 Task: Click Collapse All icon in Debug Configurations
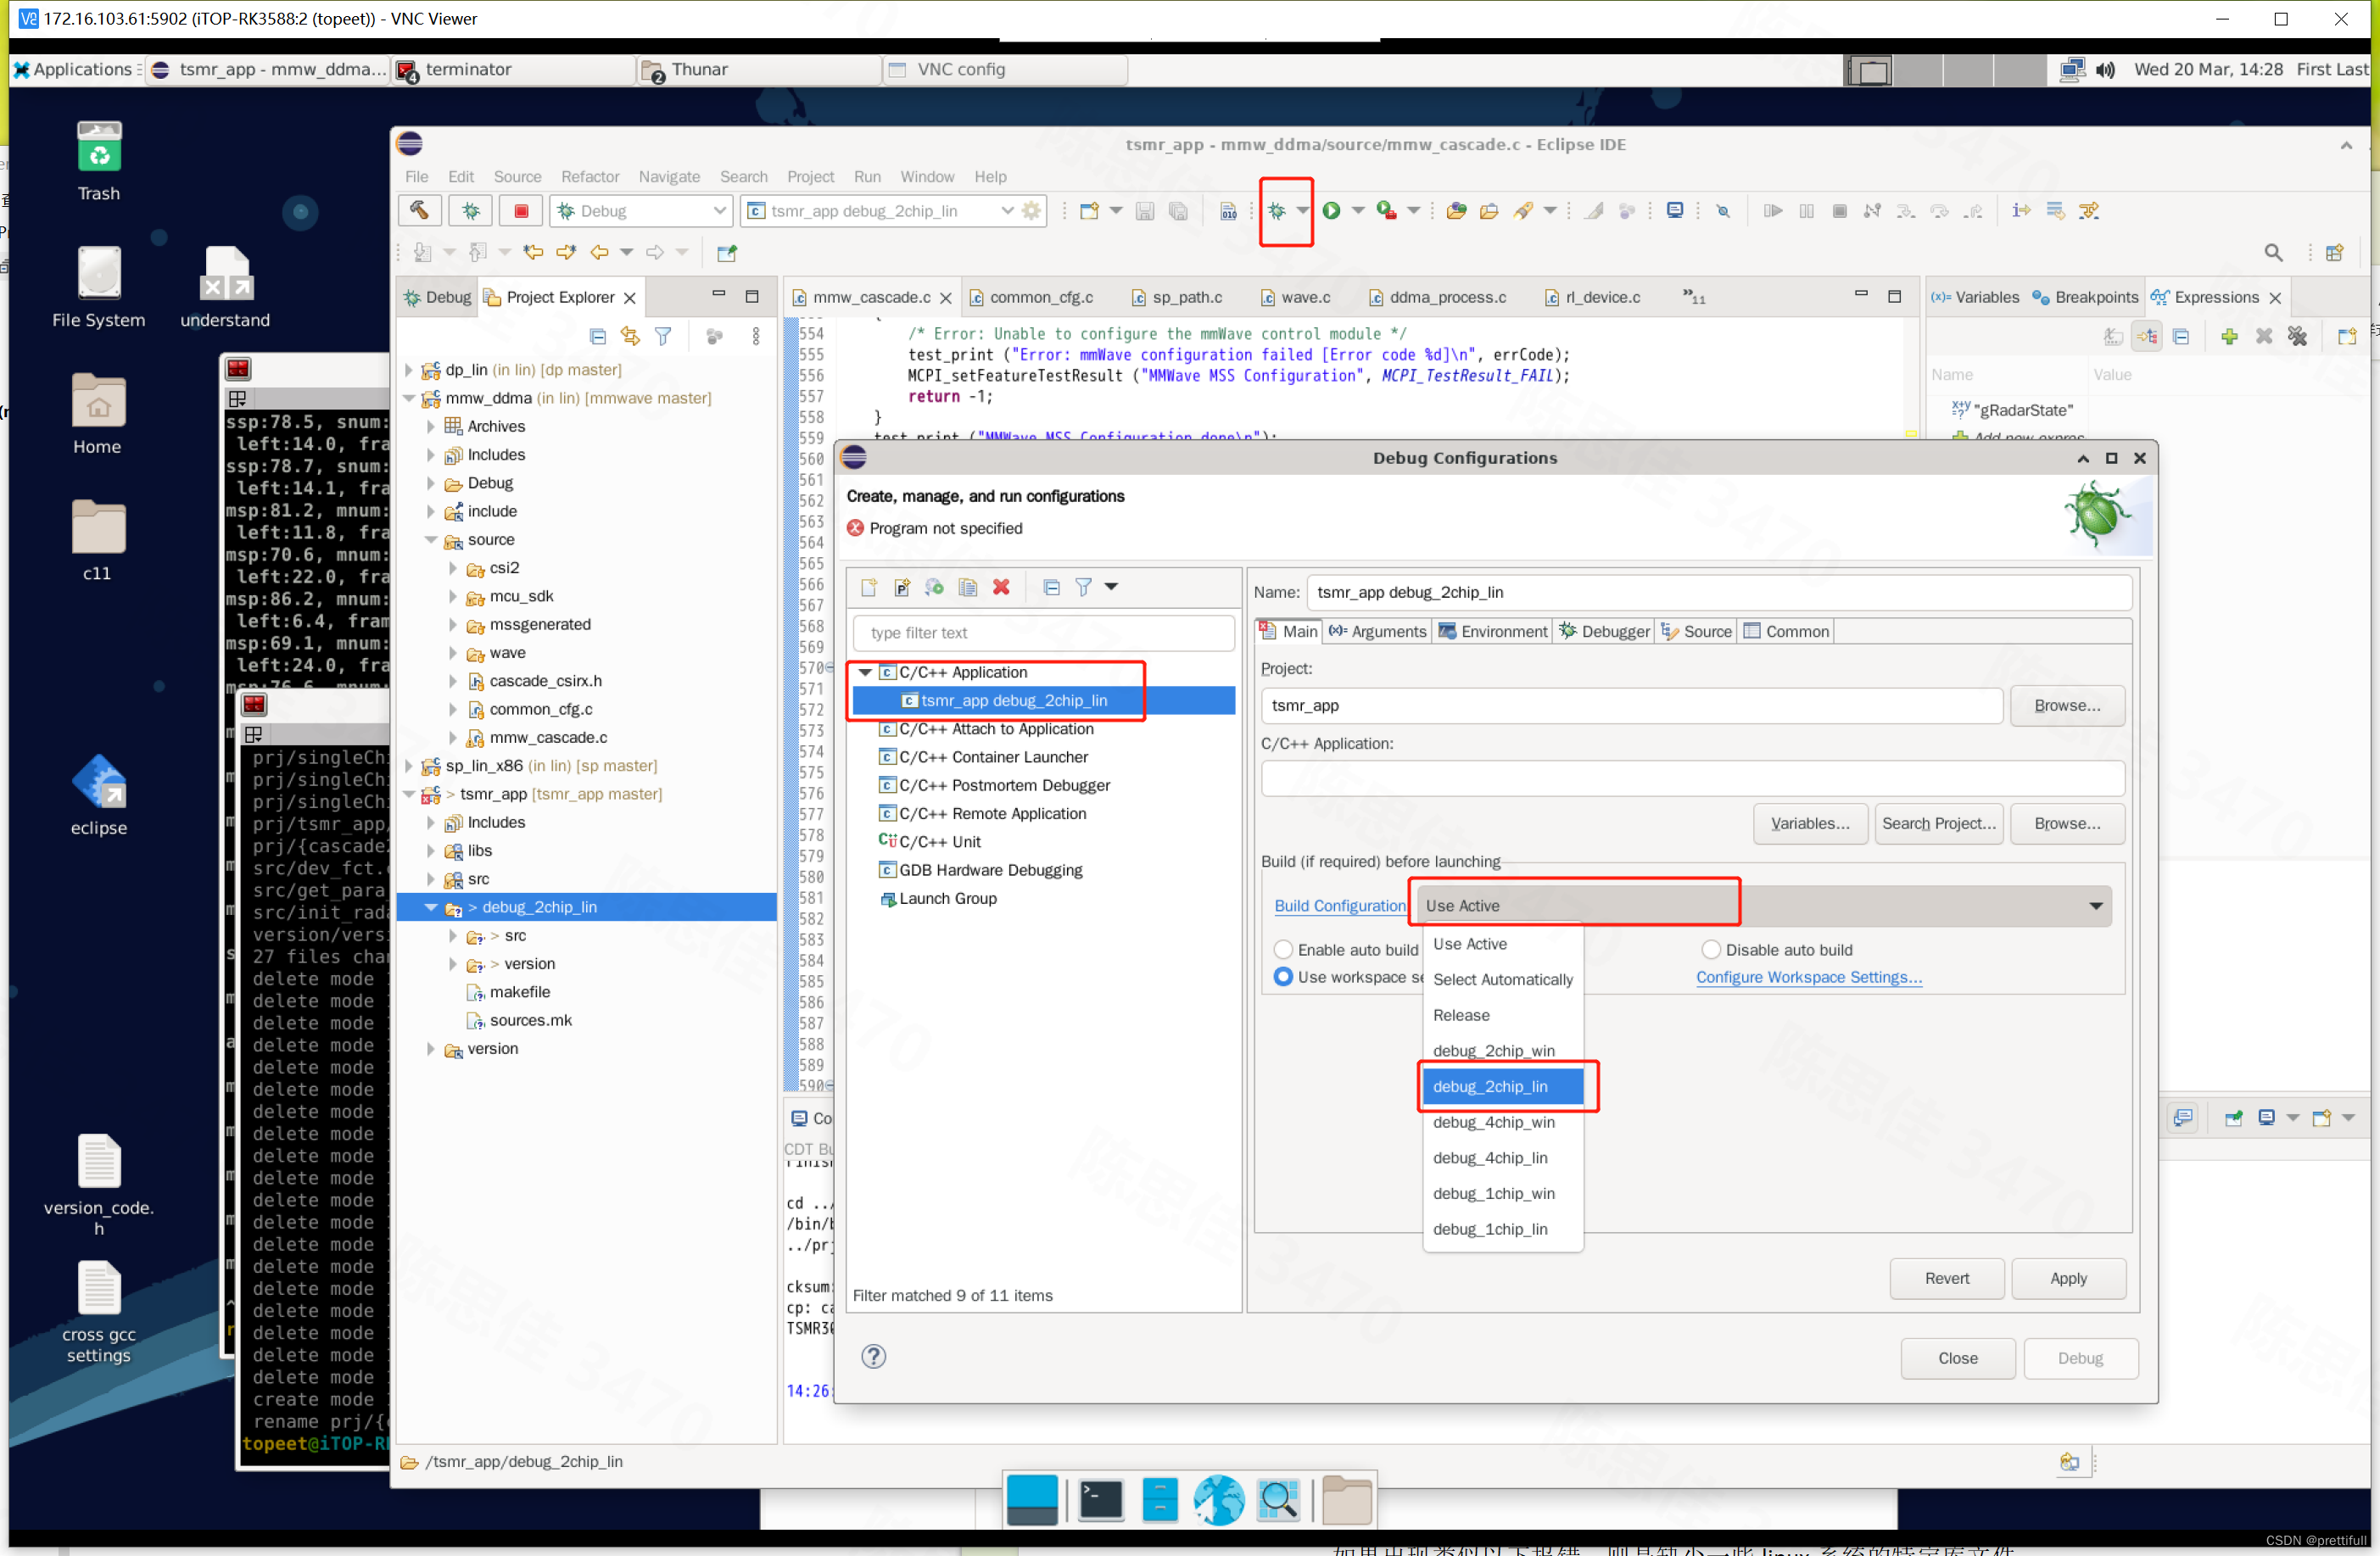pos(1051,587)
